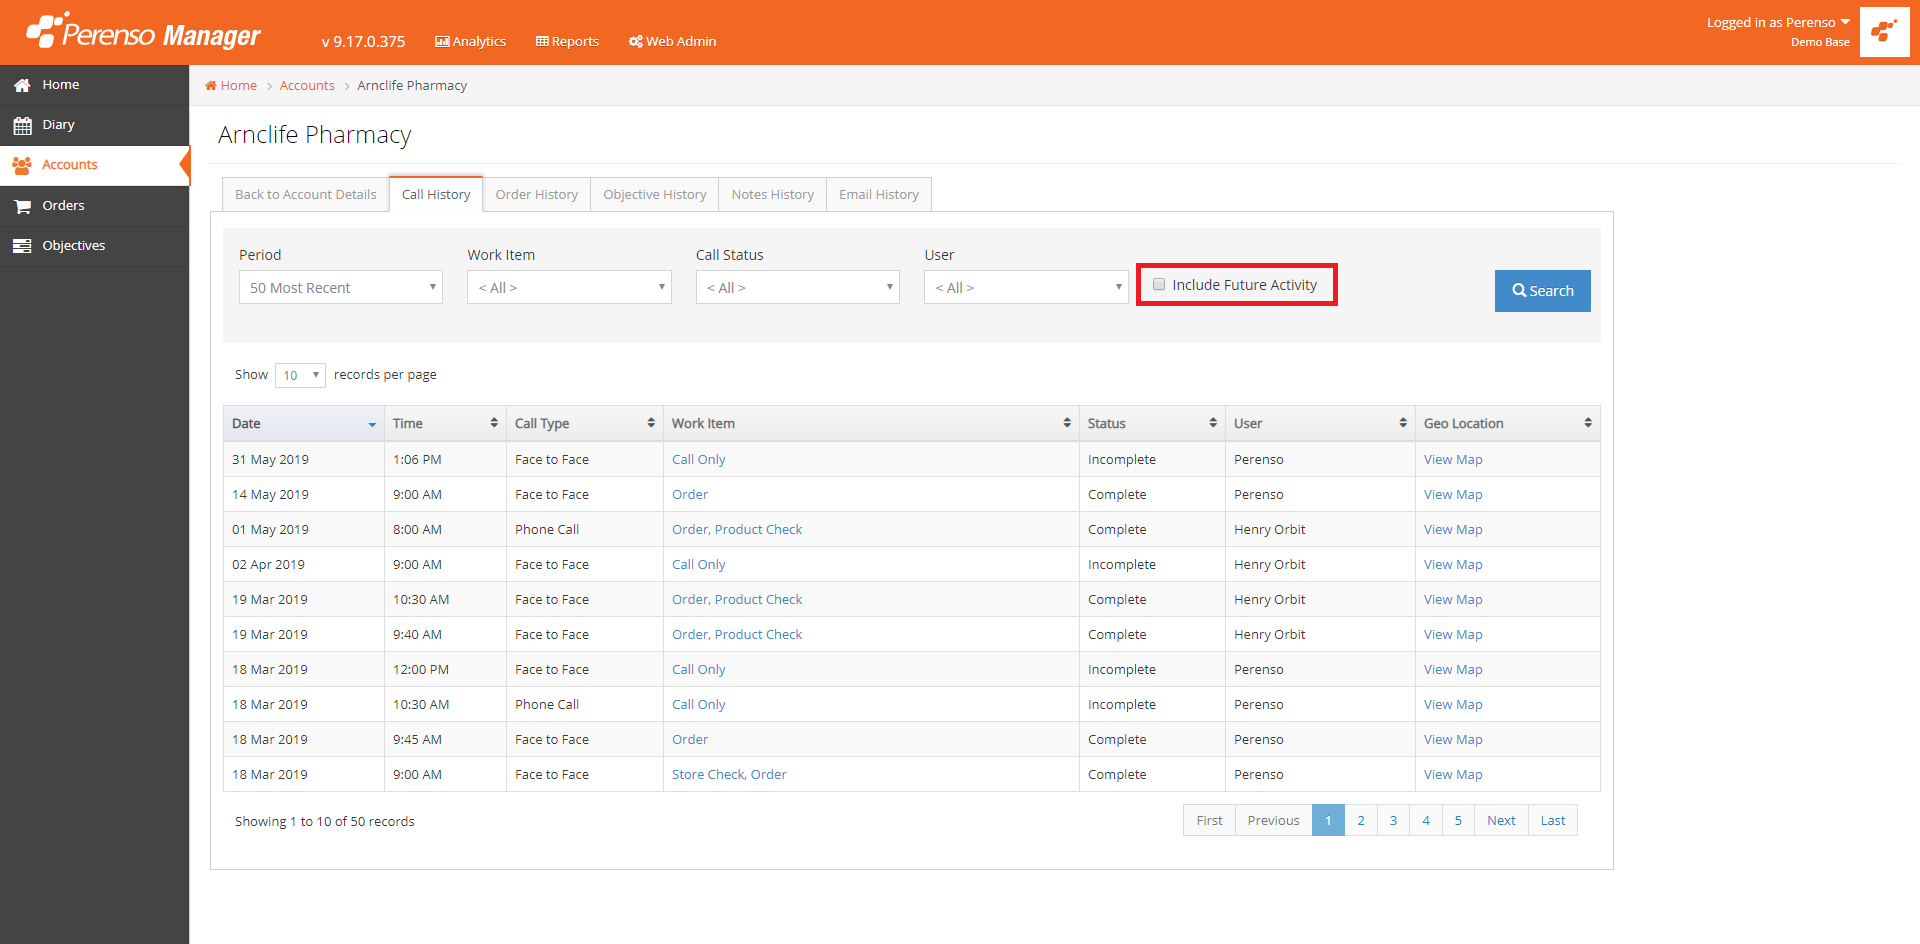Open View Map for 14 May 2019 row

pos(1453,494)
